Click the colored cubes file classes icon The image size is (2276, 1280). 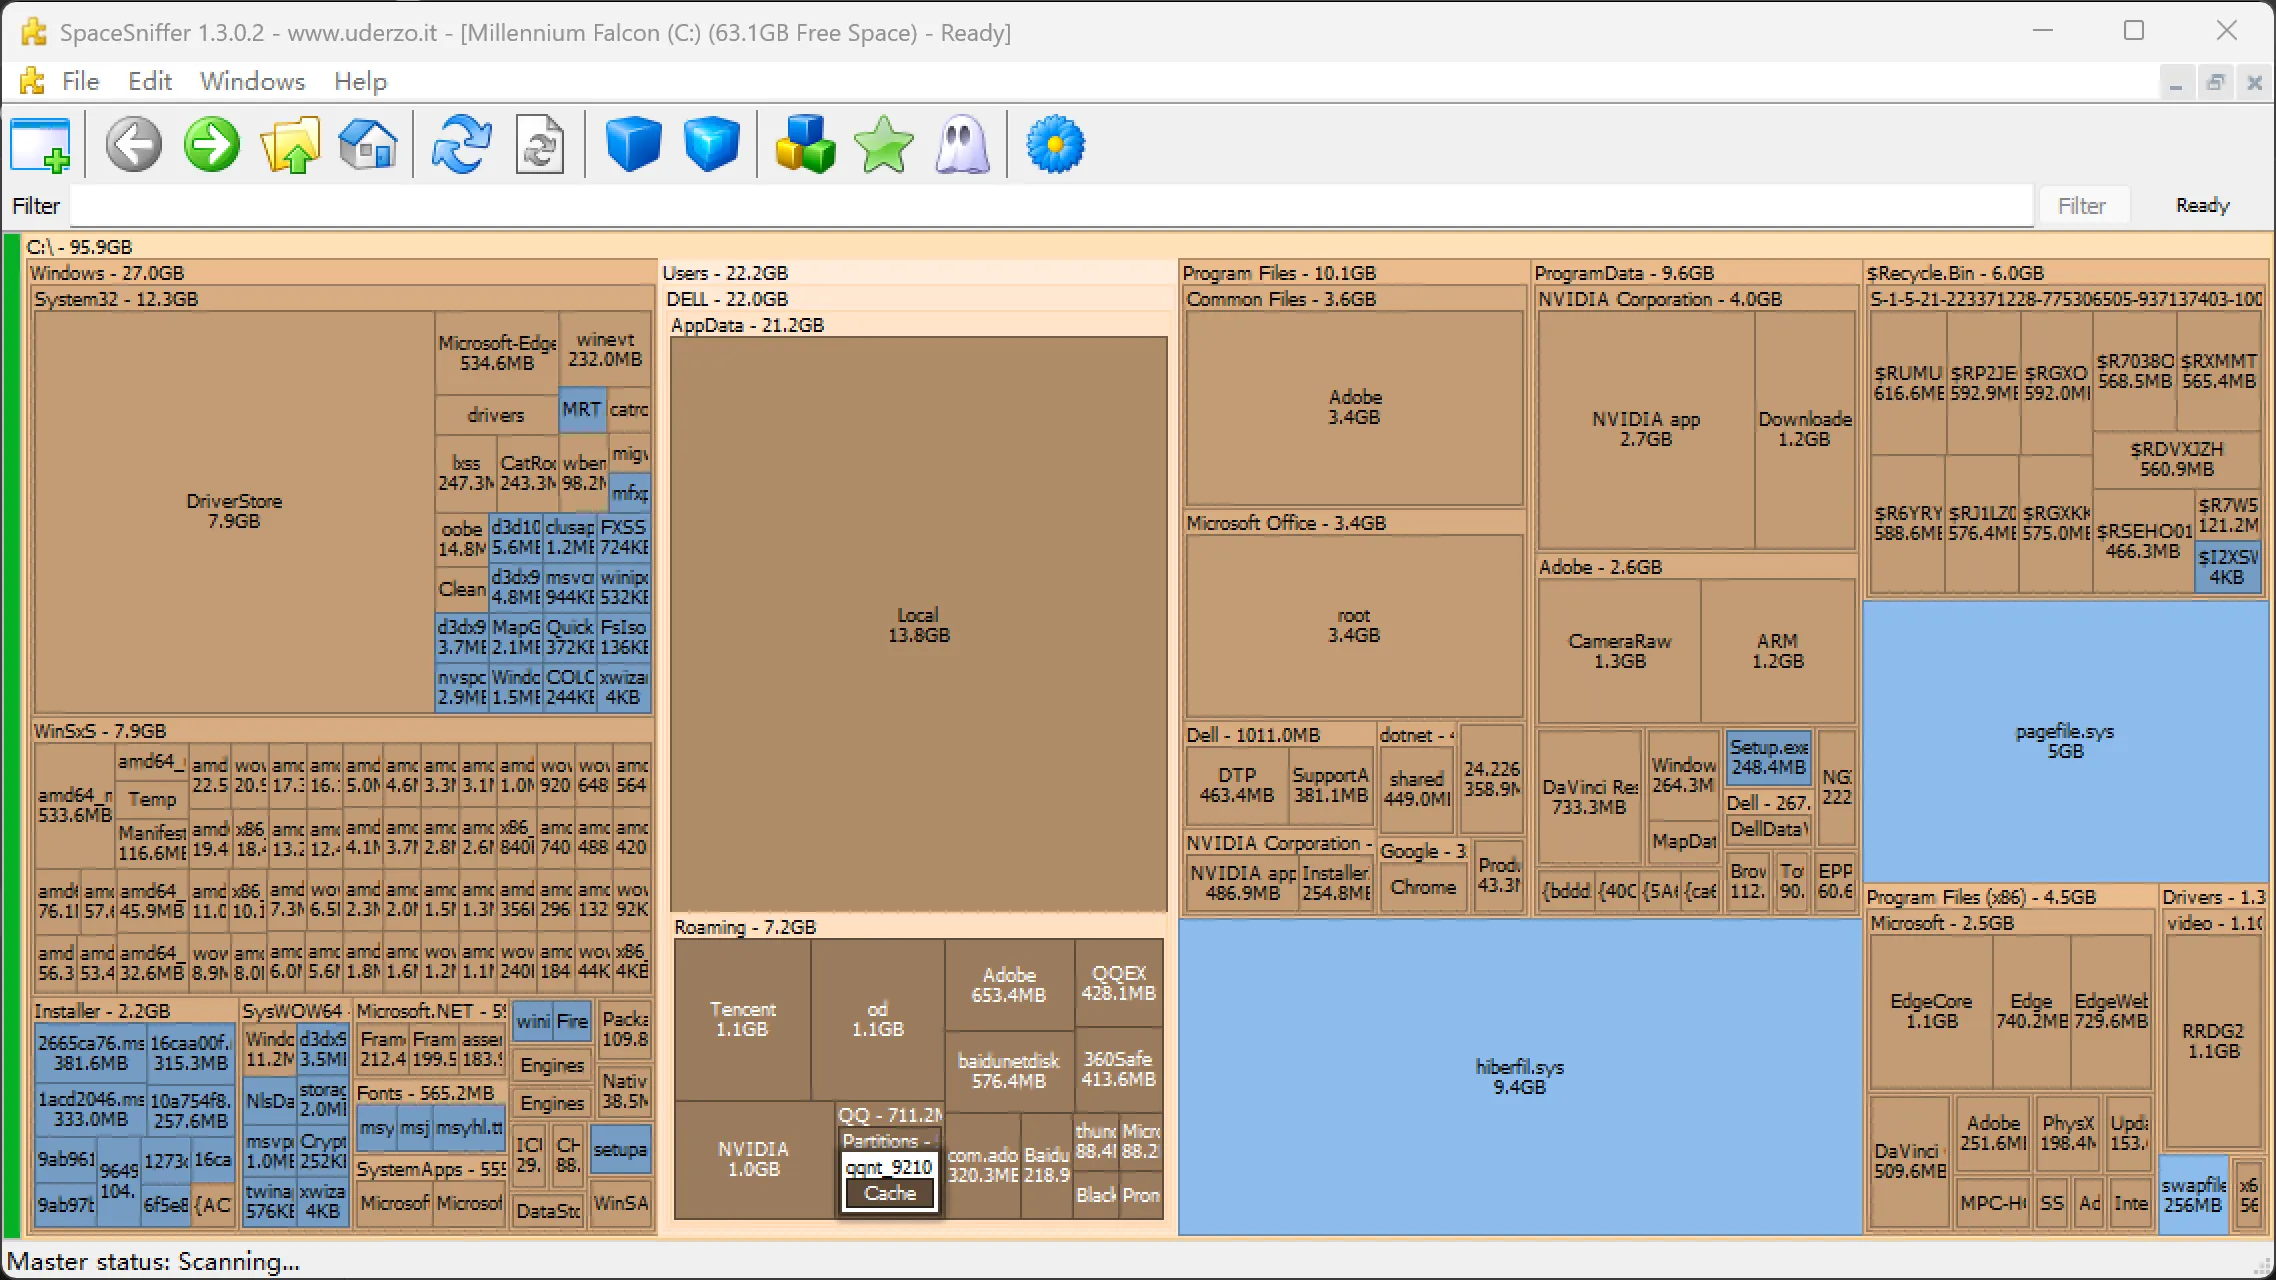tap(805, 145)
